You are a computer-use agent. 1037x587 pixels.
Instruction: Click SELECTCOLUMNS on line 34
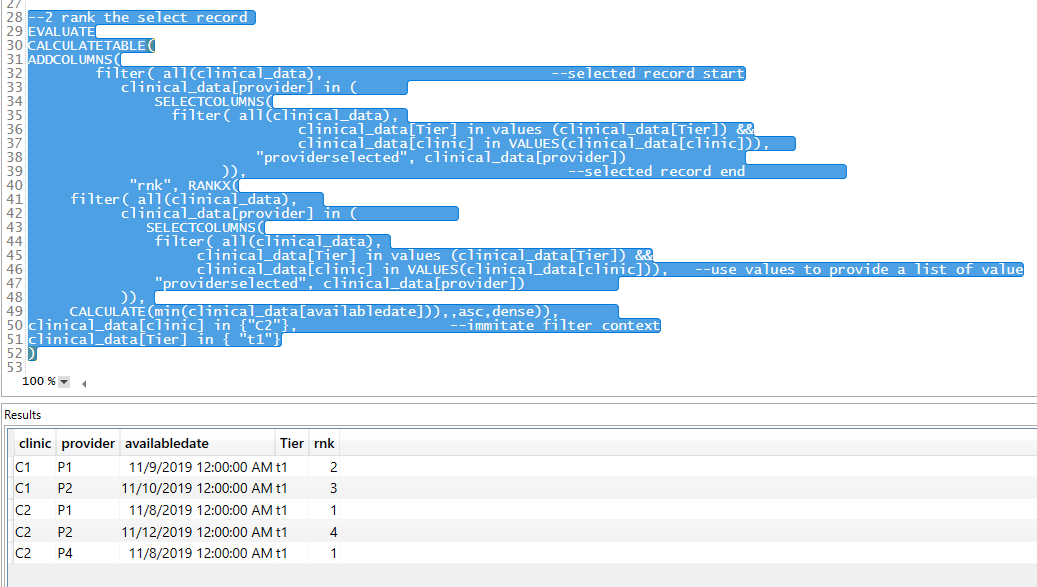pyautogui.click(x=210, y=102)
